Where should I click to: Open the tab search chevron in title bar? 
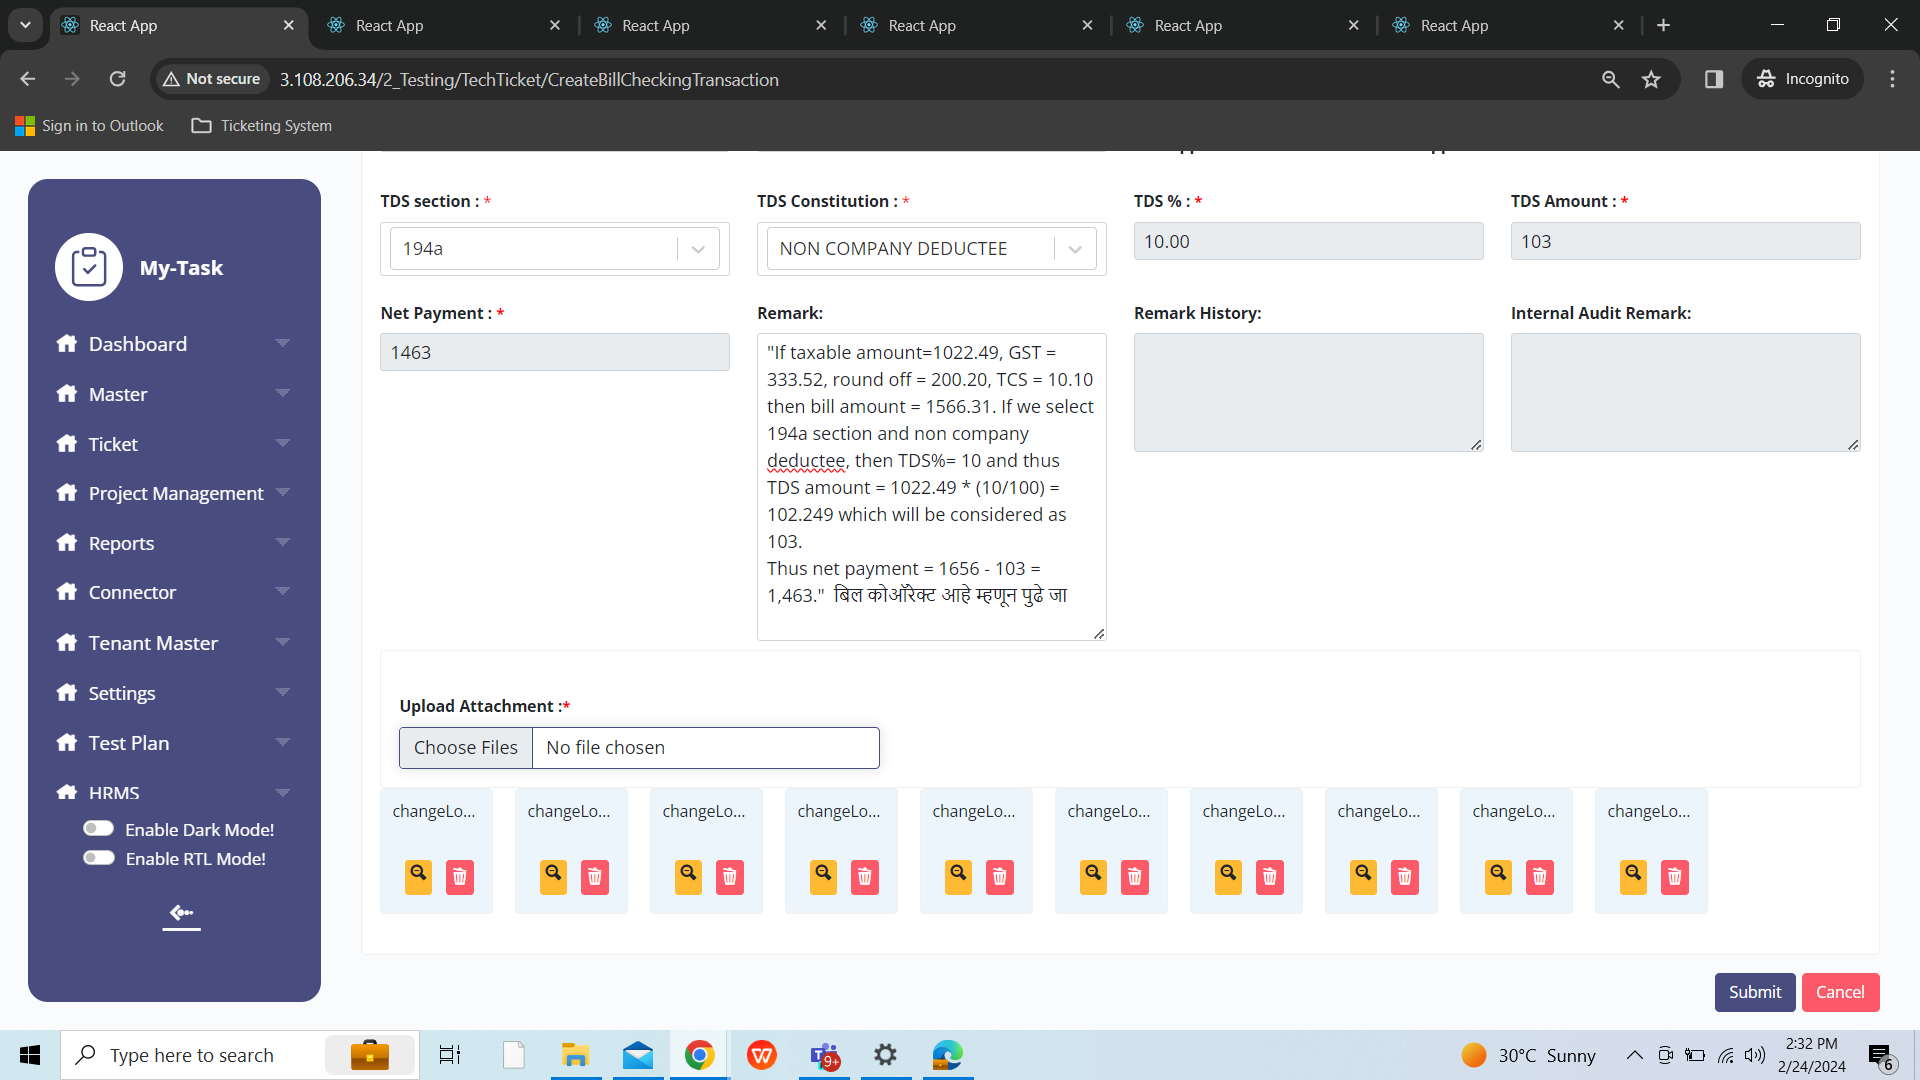tap(25, 25)
